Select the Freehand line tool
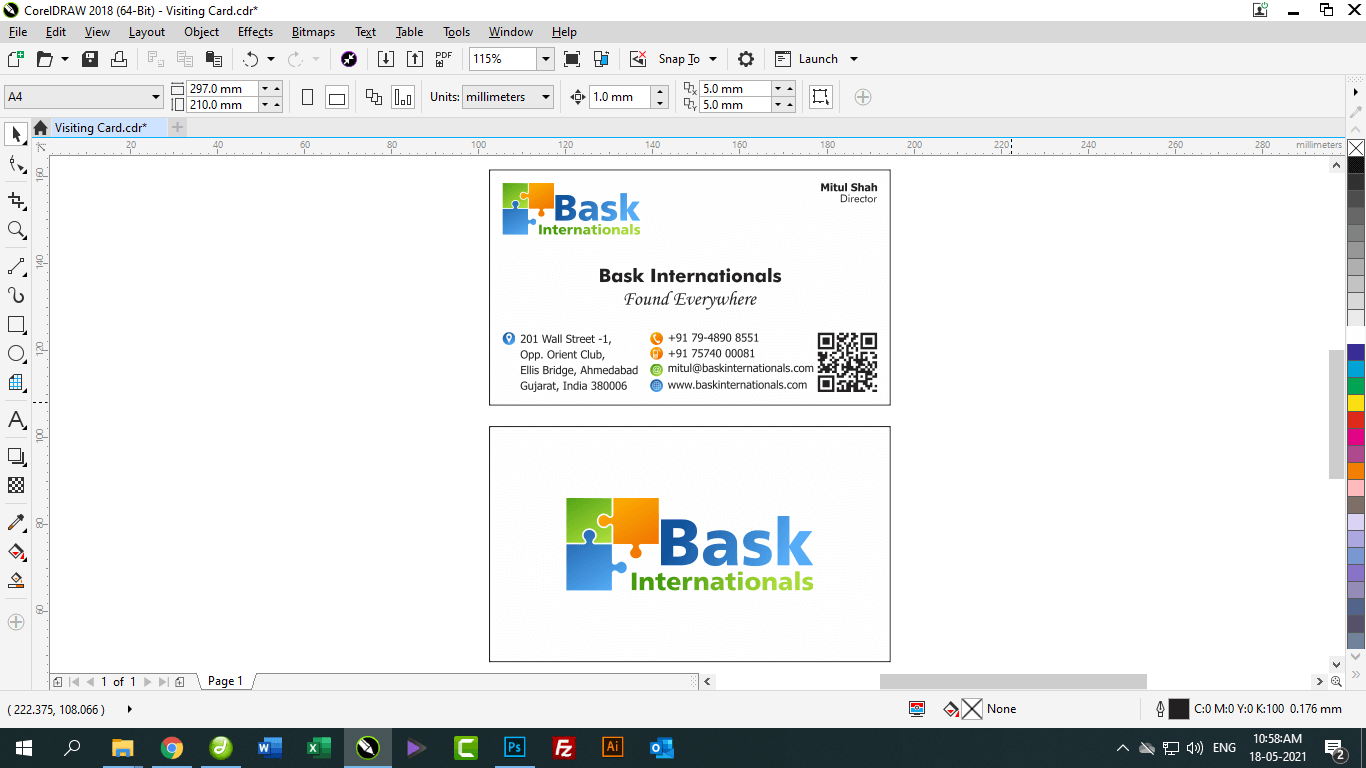1366x768 pixels. pyautogui.click(x=16, y=267)
